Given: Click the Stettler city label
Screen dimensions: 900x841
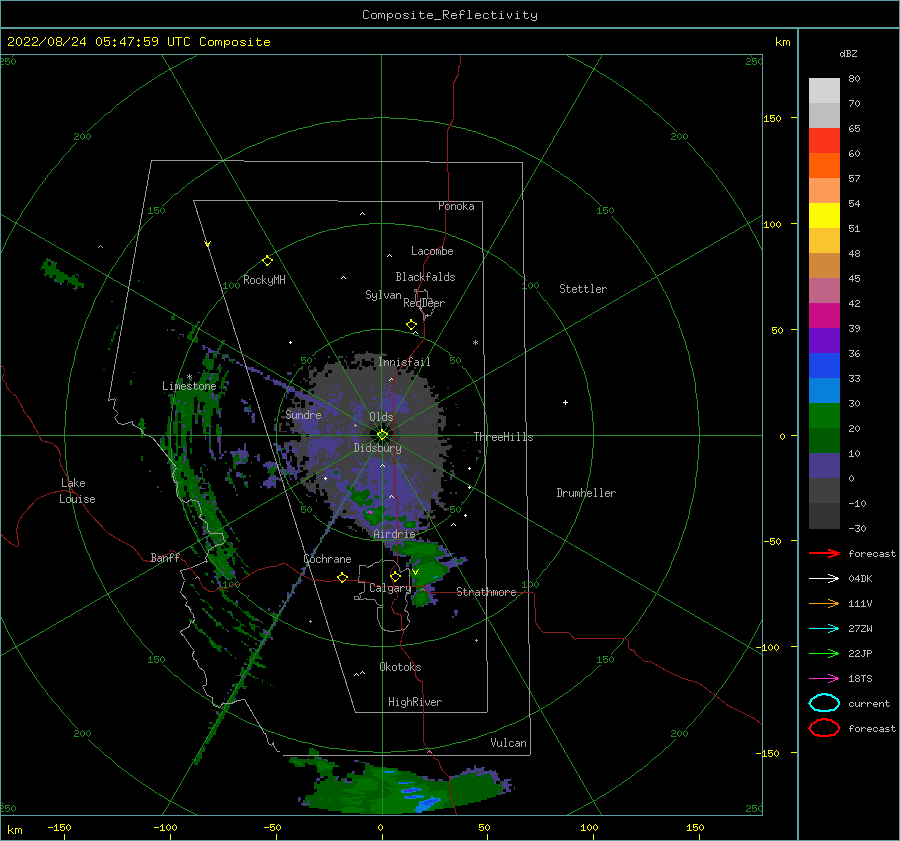Looking at the screenshot, I should coord(583,289).
